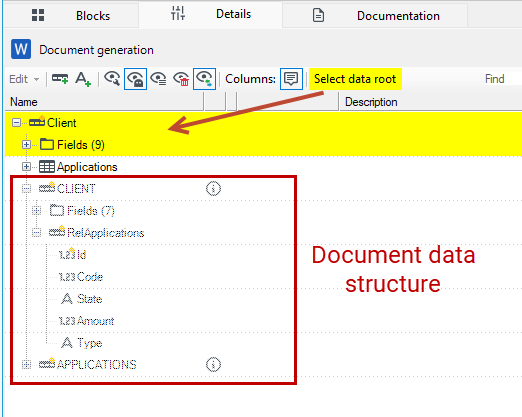The height and width of the screenshot is (417, 522).
Task: Collapse the RelApplications node
Action: pos(36,233)
